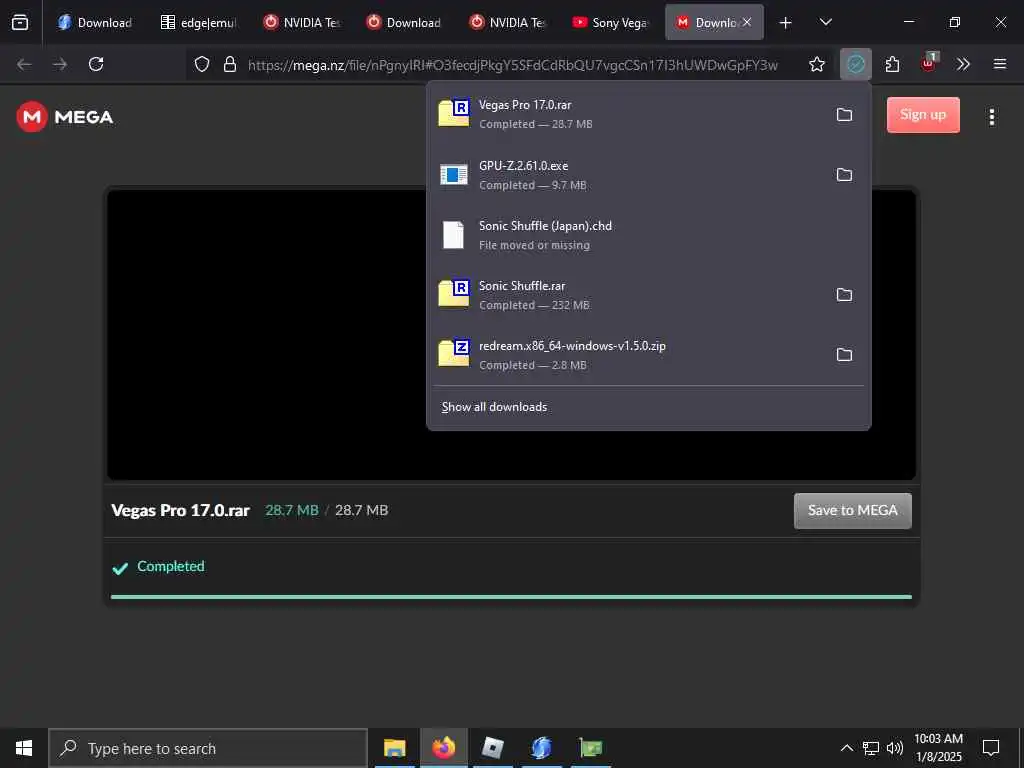Open the Windows Start menu

(x=24, y=748)
